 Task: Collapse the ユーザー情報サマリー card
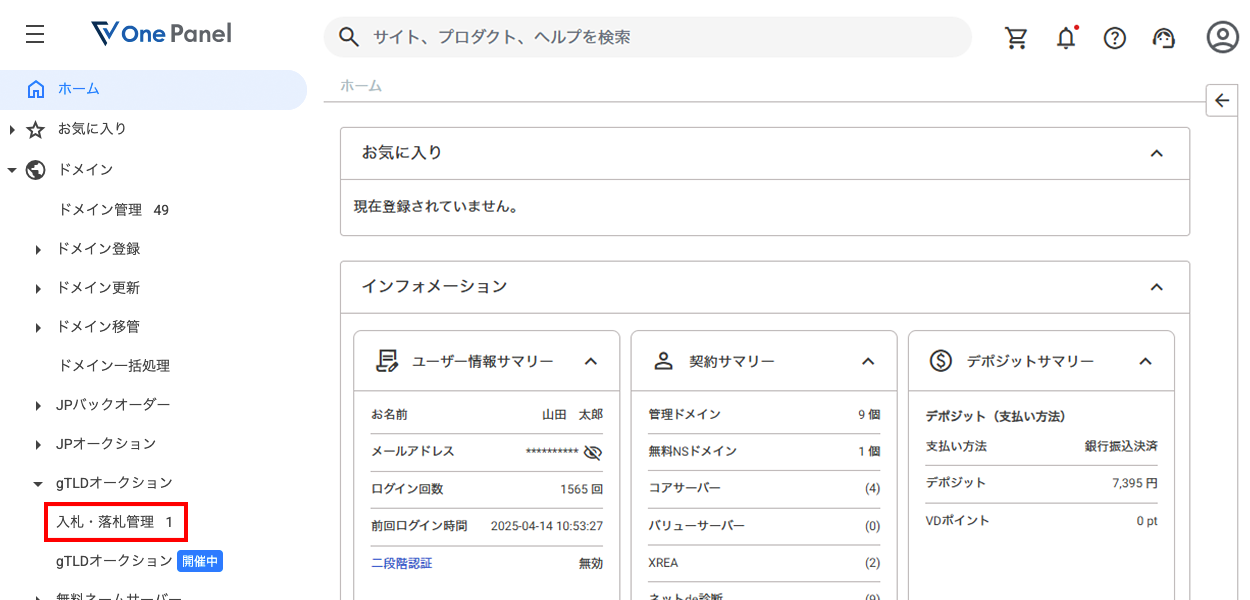click(591, 361)
